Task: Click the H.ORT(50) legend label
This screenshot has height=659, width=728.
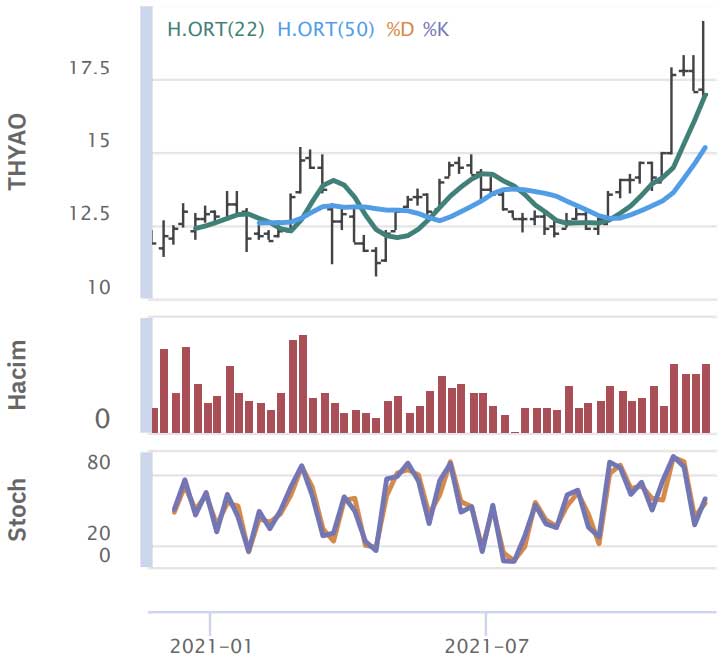Action: pos(325,30)
